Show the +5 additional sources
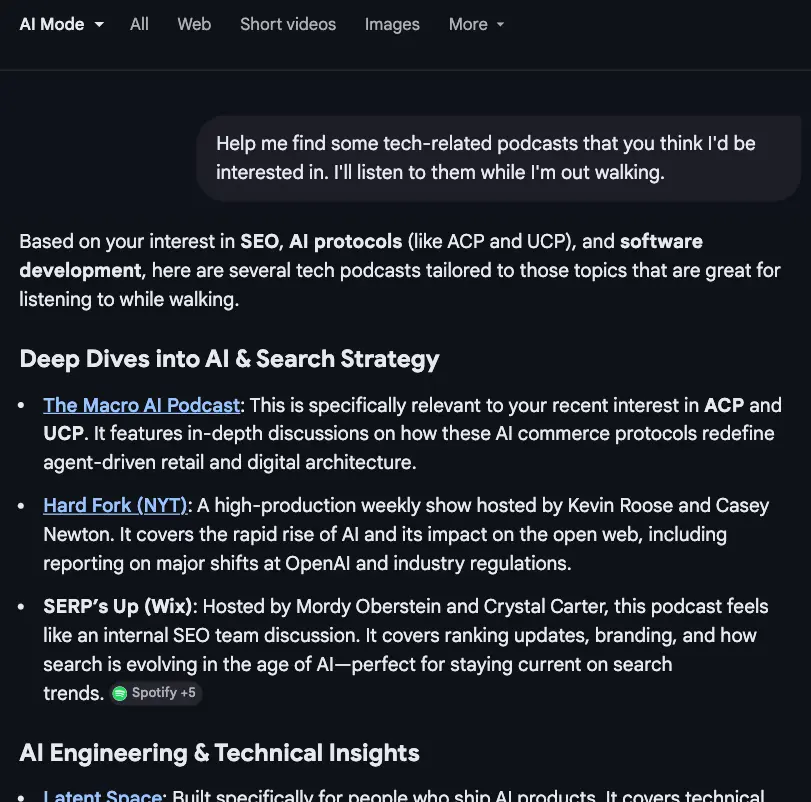Image resolution: width=811 pixels, height=802 pixels. (187, 693)
